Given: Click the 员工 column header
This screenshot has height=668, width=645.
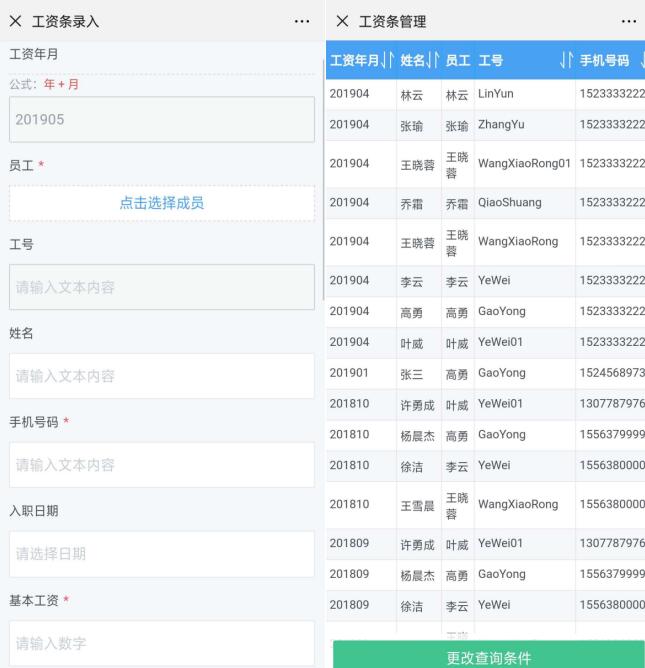Looking at the screenshot, I should click(458, 60).
